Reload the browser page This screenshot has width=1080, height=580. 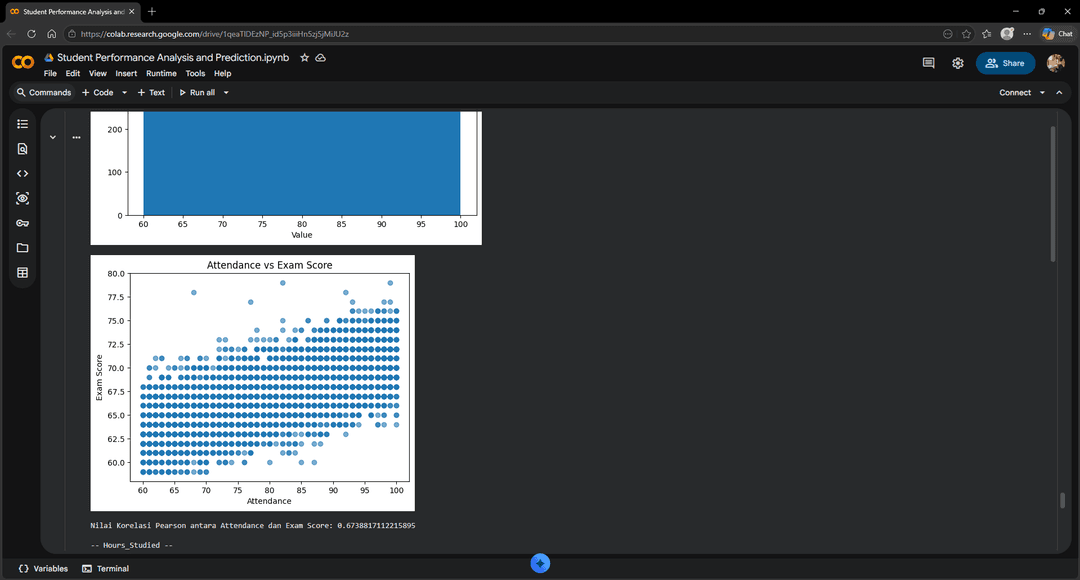point(31,34)
